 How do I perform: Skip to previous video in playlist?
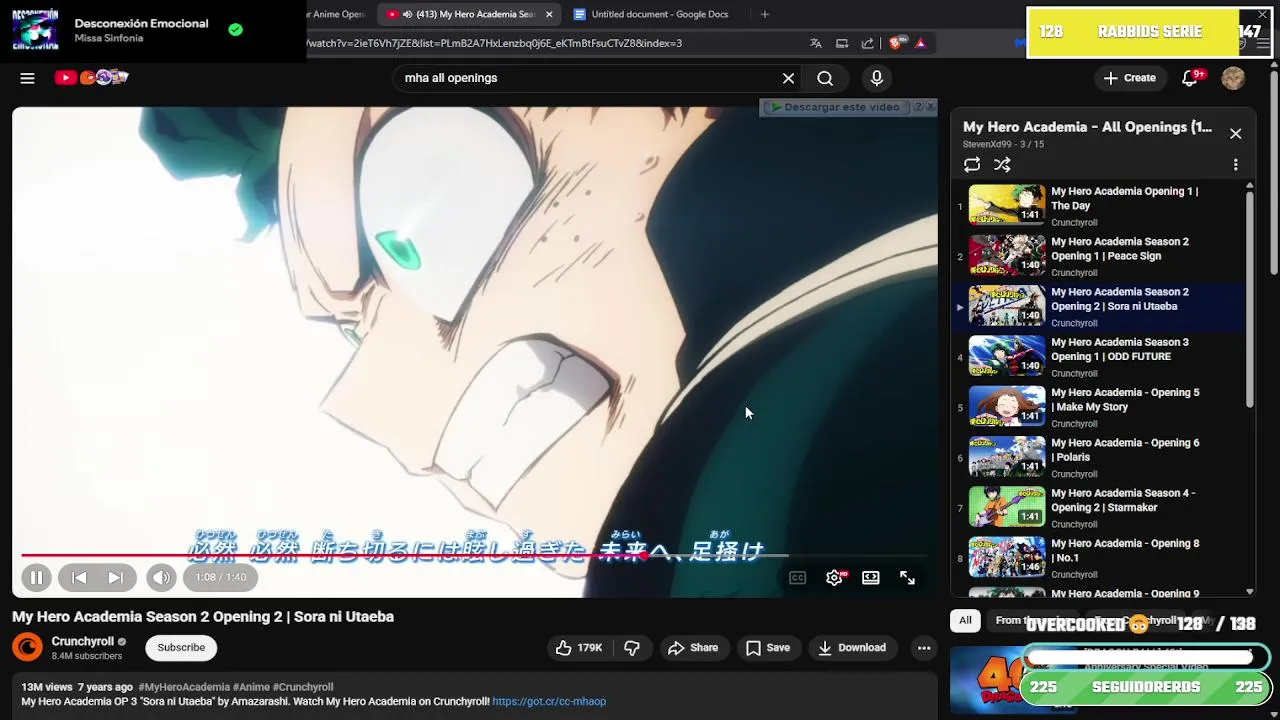[x=79, y=577]
